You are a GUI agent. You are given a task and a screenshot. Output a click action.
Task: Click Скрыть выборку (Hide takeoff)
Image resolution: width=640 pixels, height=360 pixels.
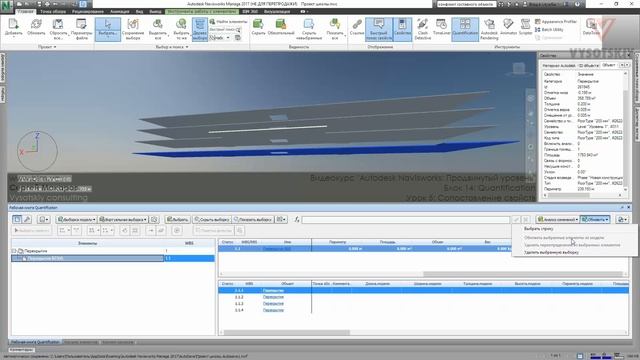tap(212, 220)
